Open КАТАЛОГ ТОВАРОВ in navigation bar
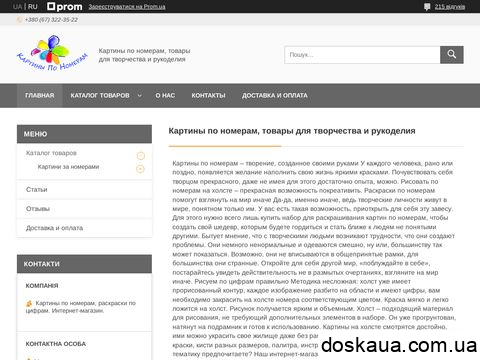480x360 pixels. (x=100, y=95)
